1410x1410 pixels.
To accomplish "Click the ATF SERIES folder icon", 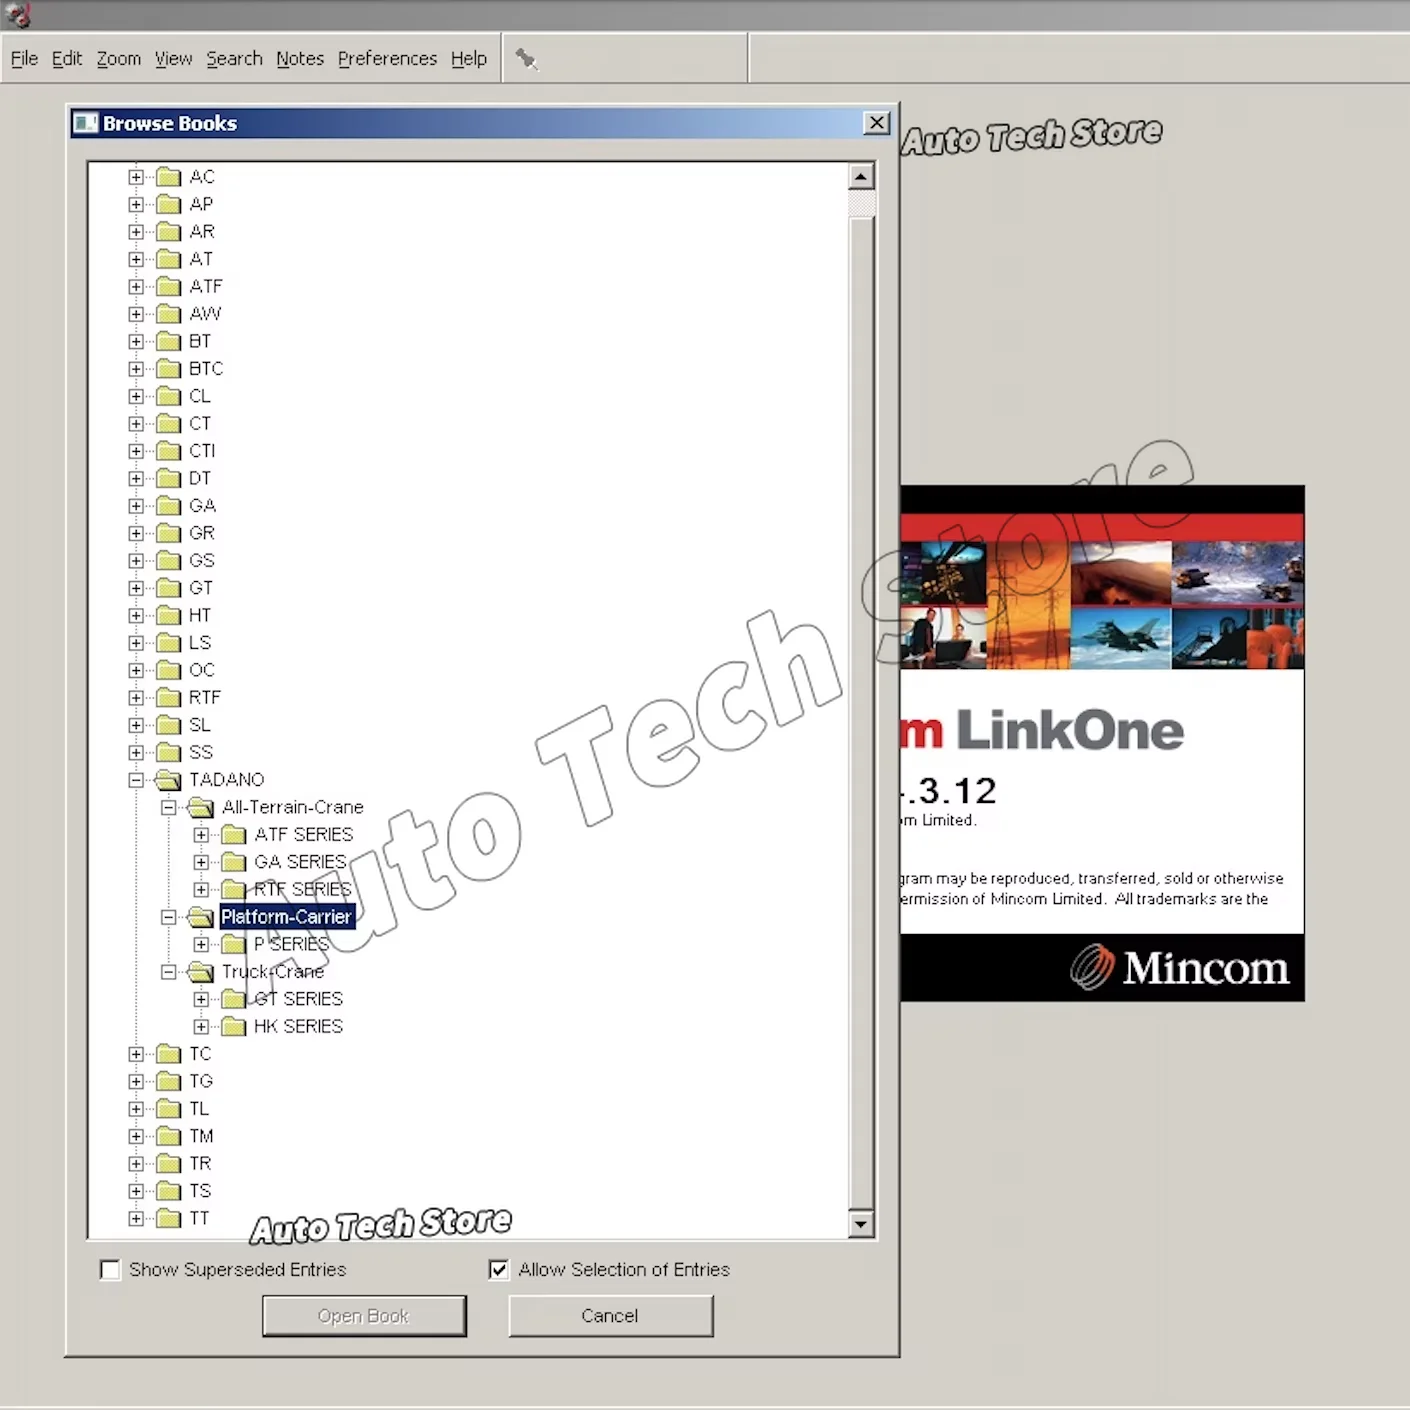I will coord(234,835).
